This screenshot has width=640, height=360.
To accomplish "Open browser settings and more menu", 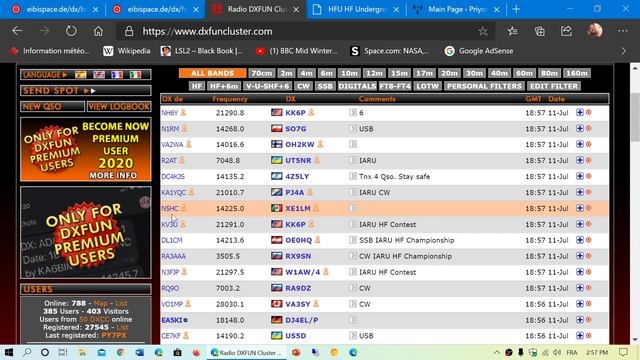I will coord(622,31).
